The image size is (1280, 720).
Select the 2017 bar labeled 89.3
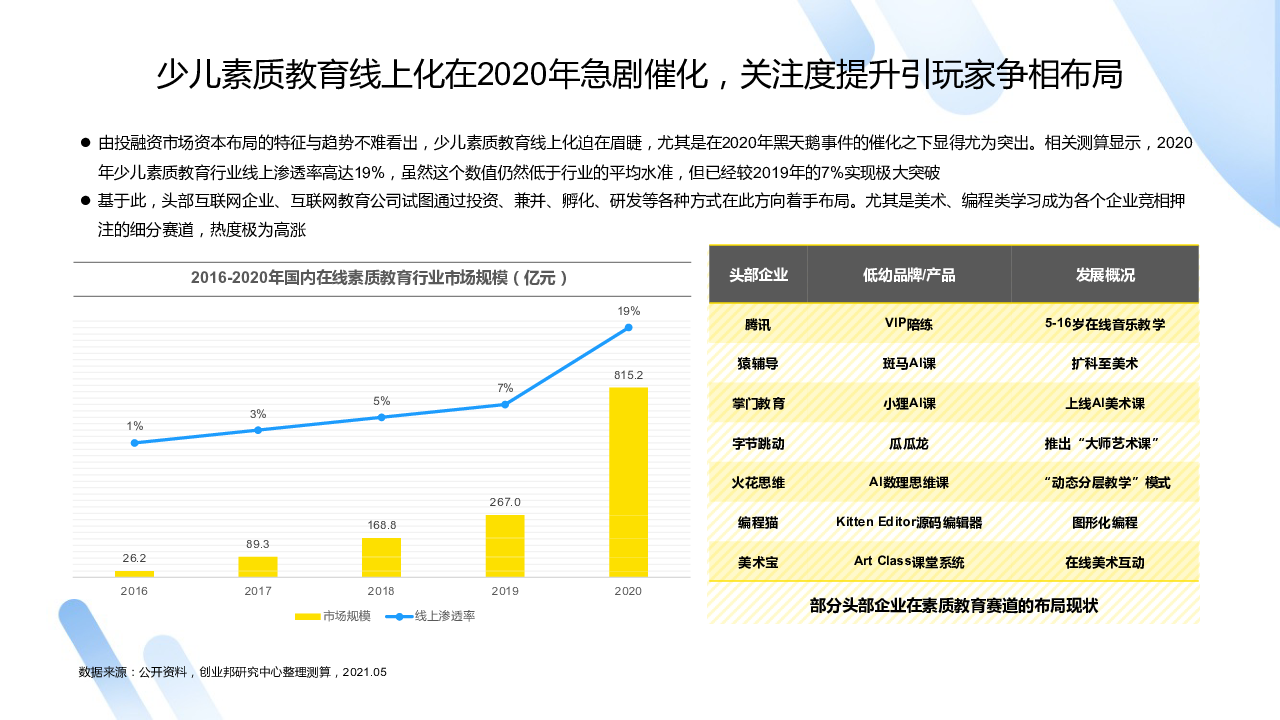click(x=258, y=567)
